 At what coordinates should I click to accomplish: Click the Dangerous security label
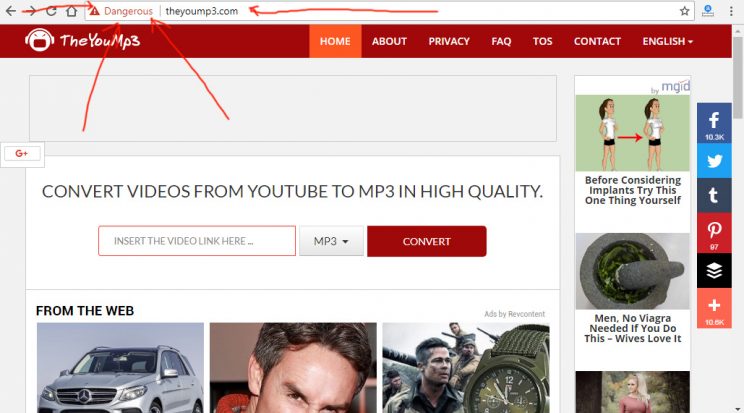(128, 11)
